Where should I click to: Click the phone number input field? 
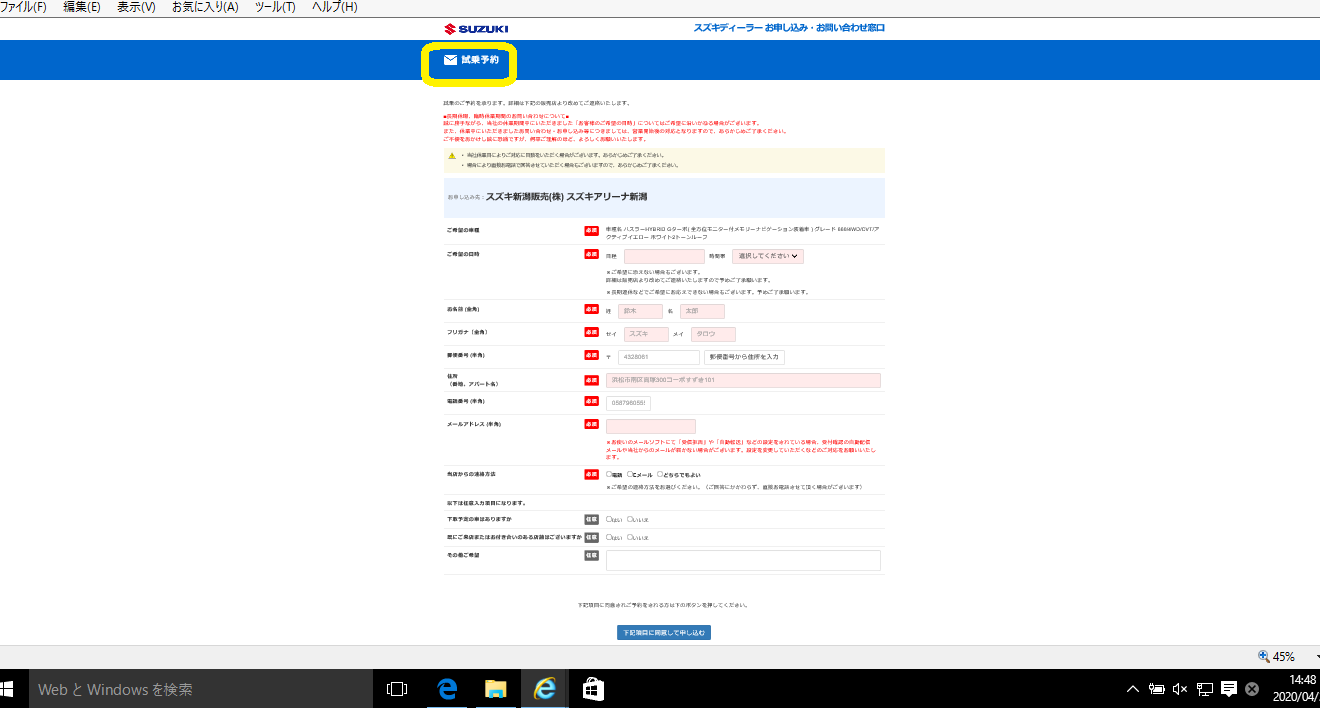[x=628, y=403]
